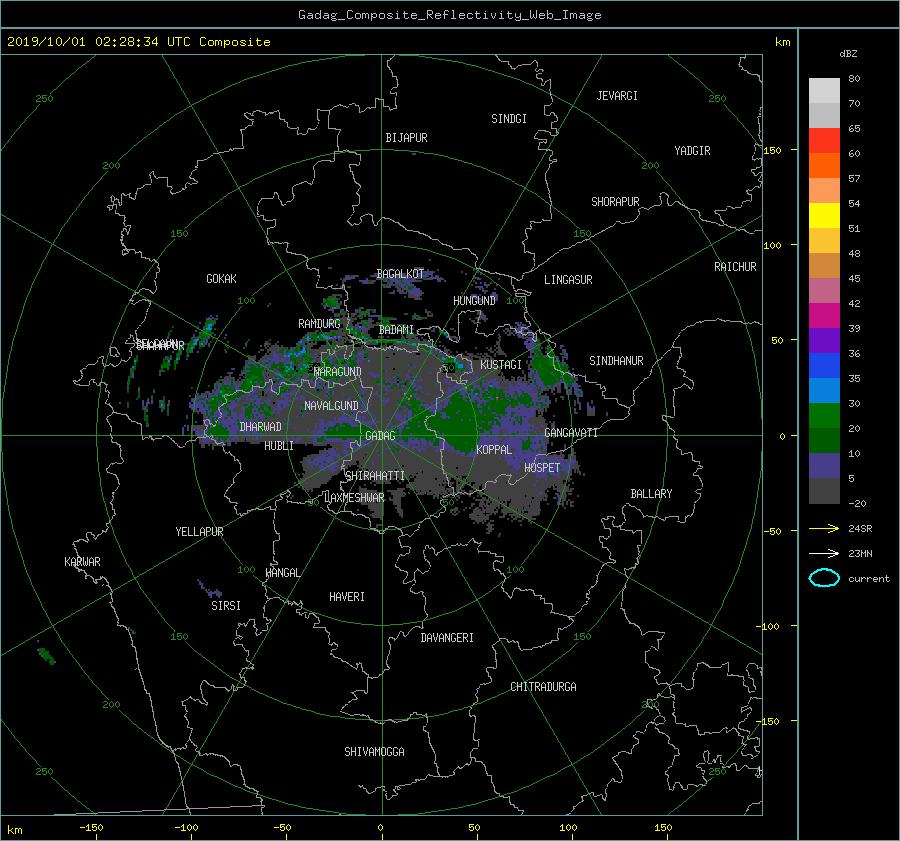Viewport: 900px width, 841px height.
Task: Click the 57 dBZ legend value
Action: [x=854, y=179]
